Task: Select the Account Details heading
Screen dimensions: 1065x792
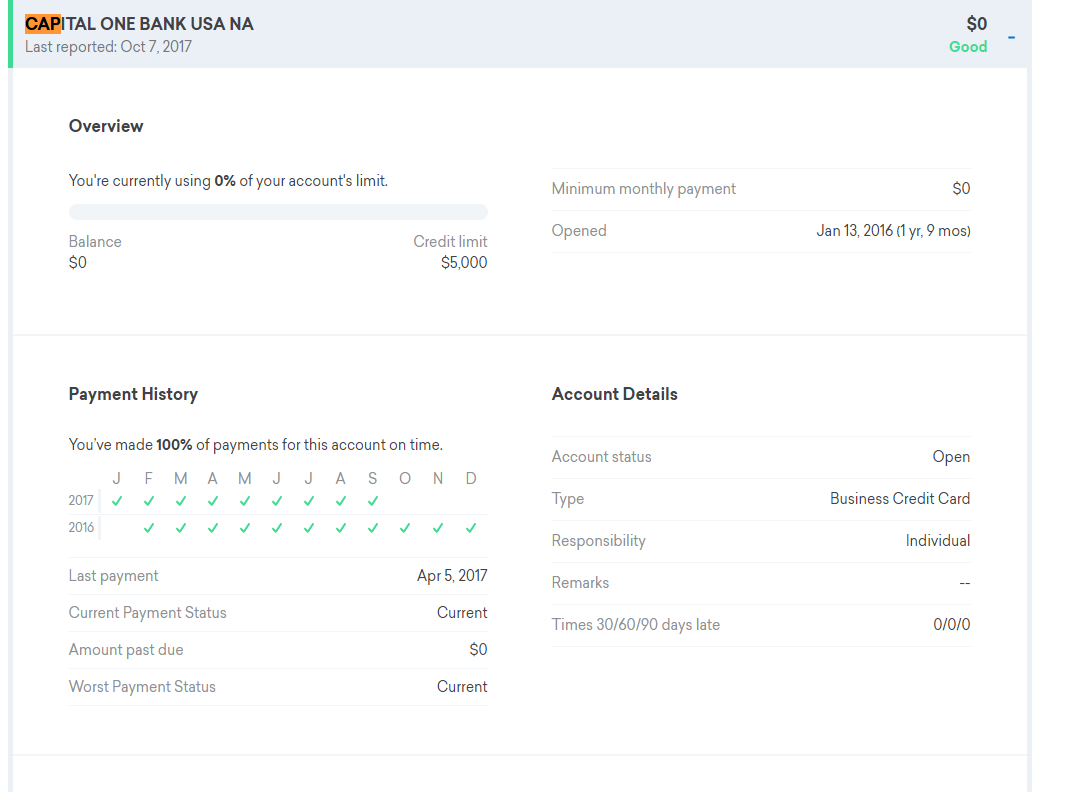Action: pos(614,394)
